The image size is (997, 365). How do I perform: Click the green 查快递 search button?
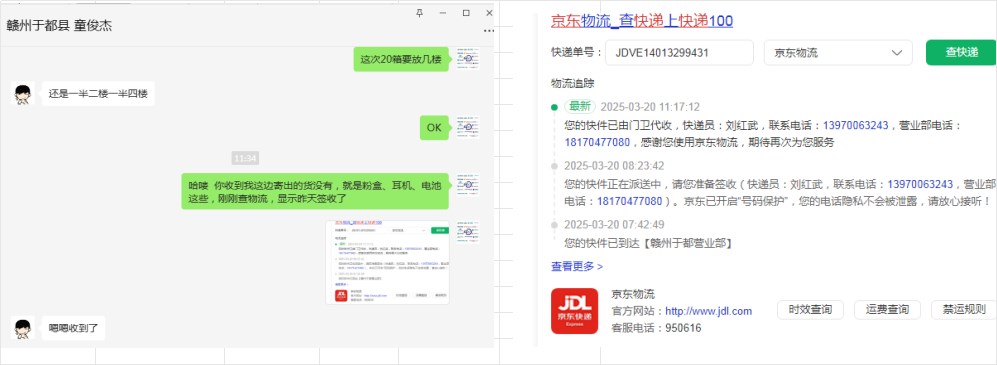tap(961, 53)
